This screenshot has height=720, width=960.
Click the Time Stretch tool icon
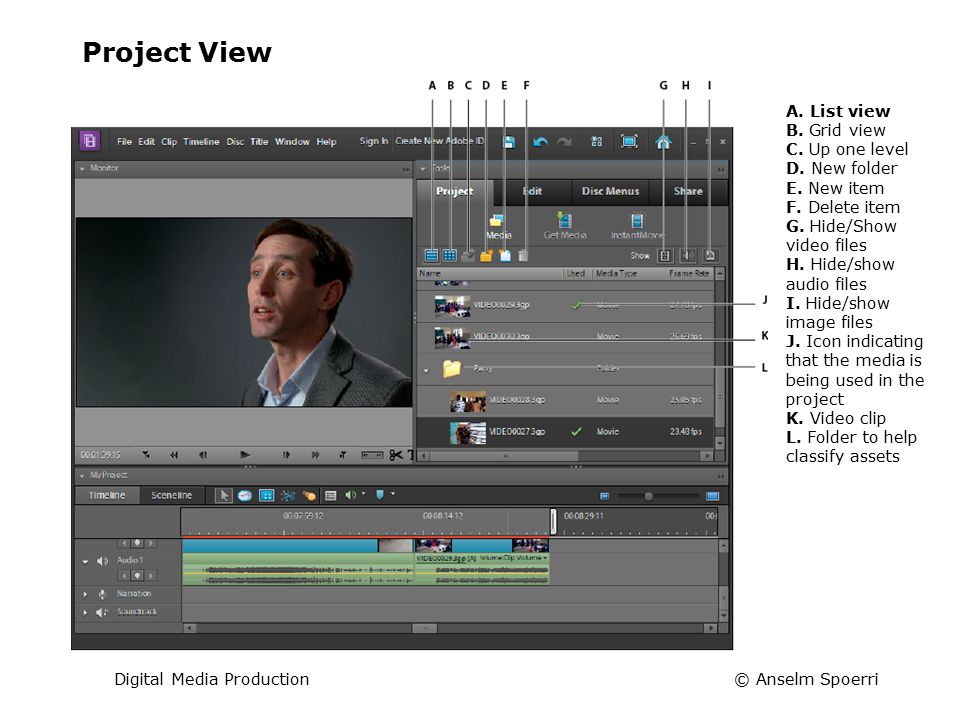tap(245, 495)
